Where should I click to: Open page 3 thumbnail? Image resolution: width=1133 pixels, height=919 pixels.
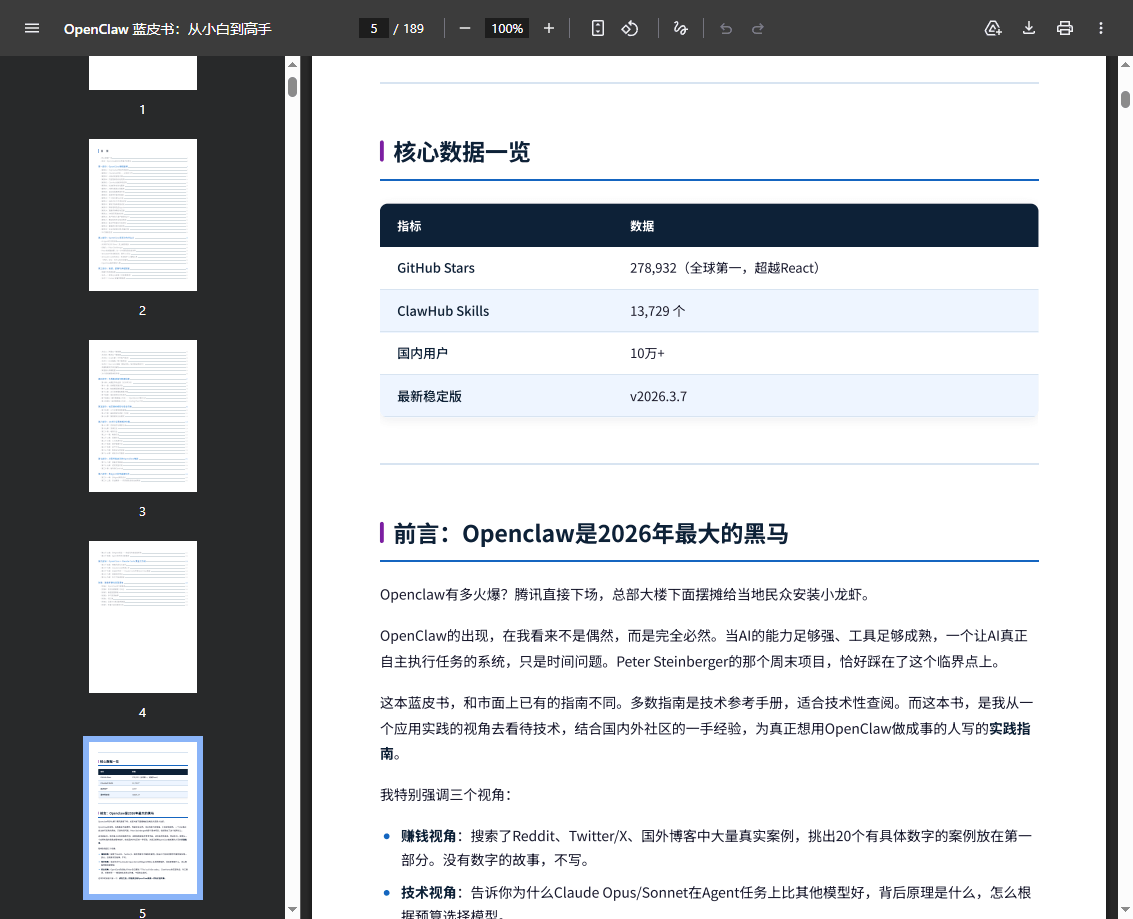pyautogui.click(x=143, y=416)
